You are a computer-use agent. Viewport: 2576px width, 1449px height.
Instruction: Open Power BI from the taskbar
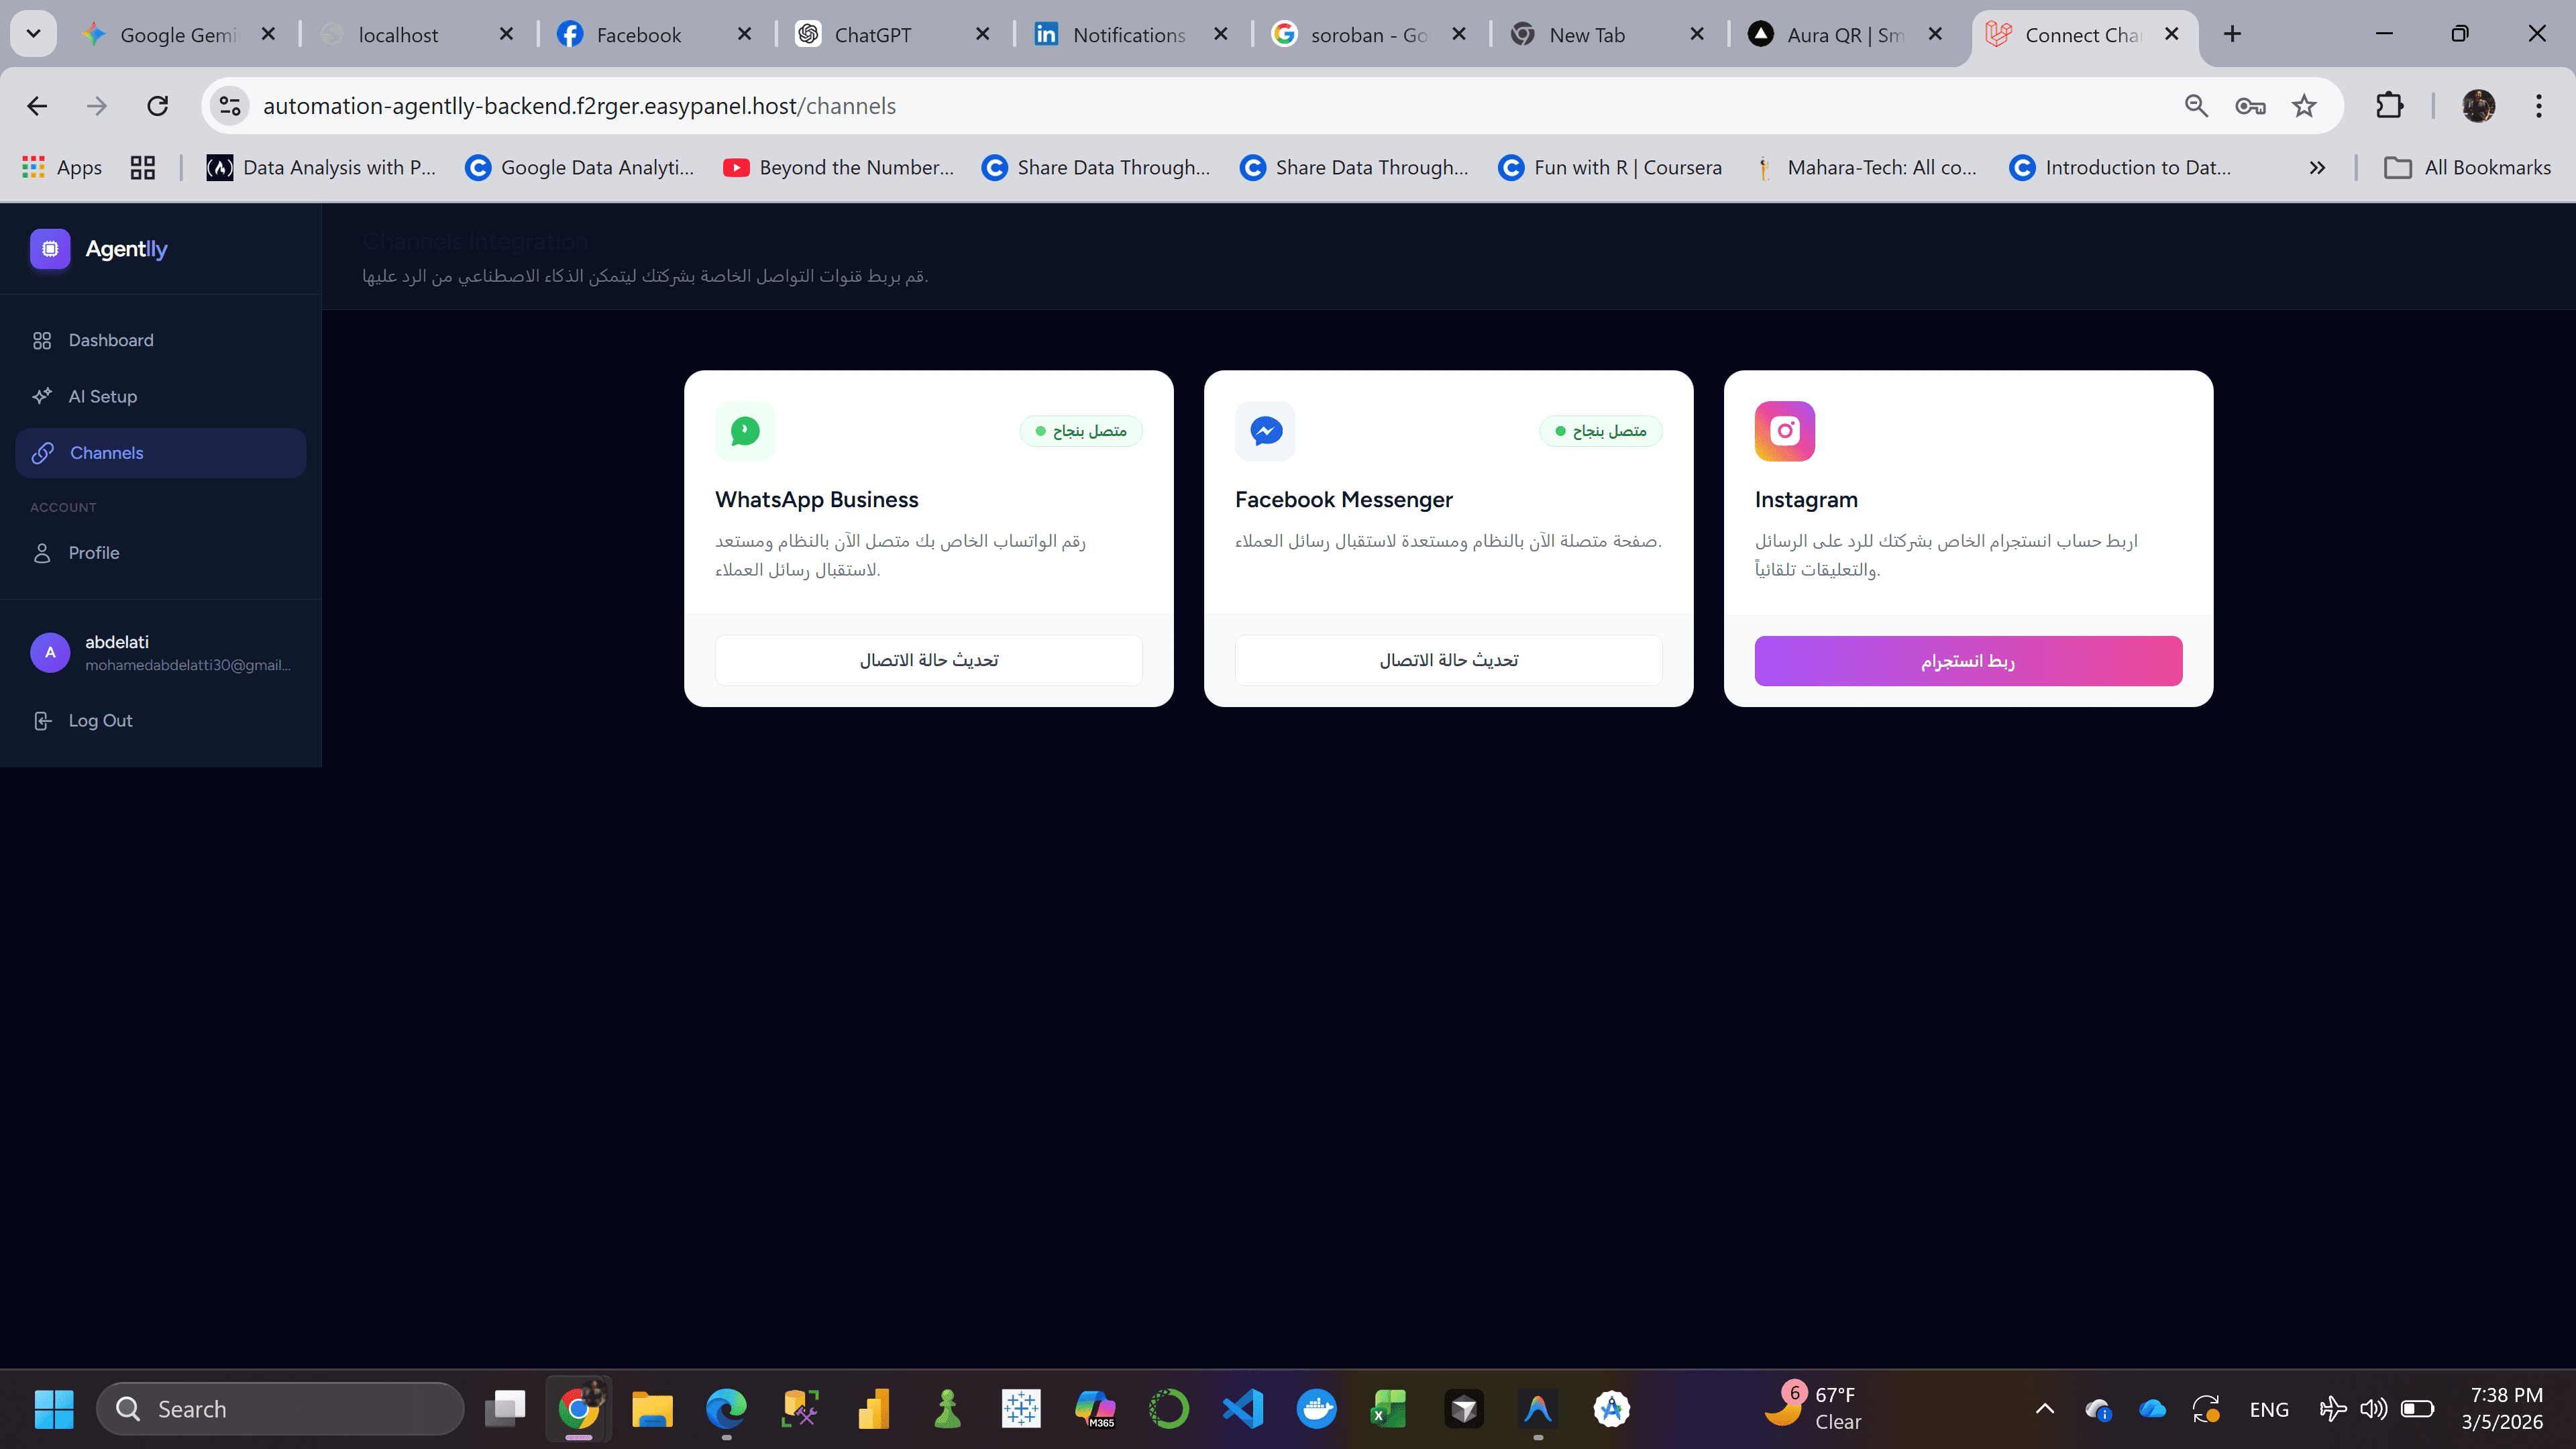point(874,1410)
